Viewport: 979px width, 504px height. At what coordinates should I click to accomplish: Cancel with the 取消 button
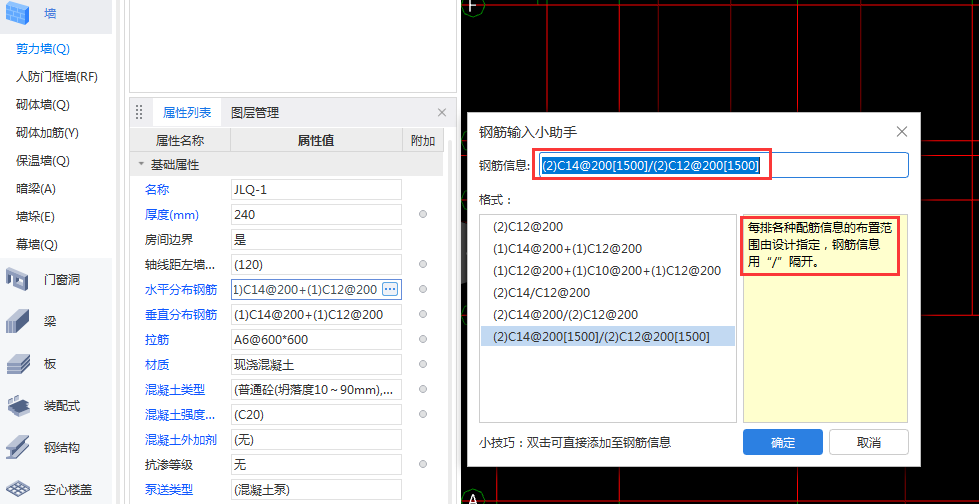(868, 442)
